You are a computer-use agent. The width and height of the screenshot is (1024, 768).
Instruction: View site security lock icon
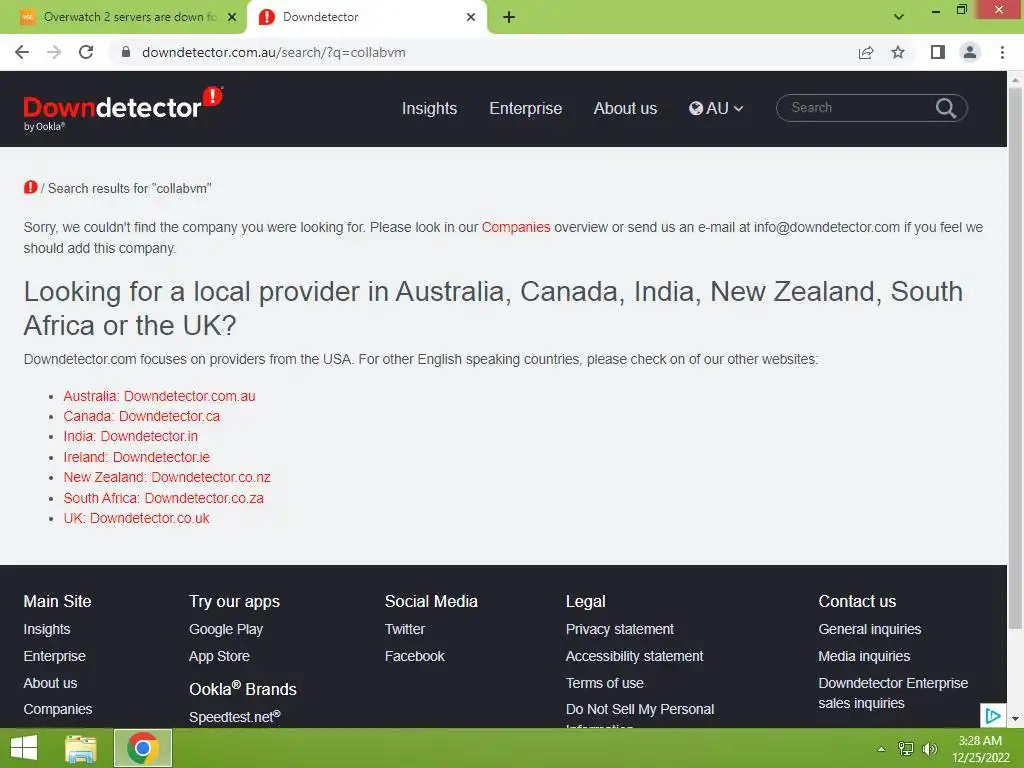click(126, 52)
